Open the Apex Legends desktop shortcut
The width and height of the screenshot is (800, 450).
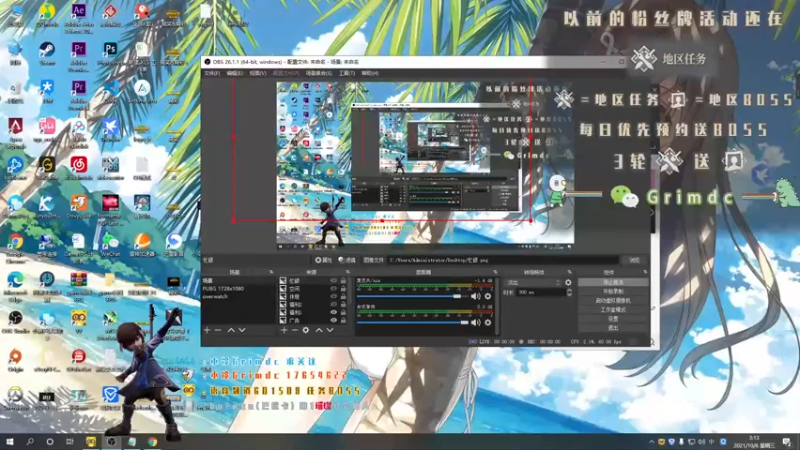point(15,133)
